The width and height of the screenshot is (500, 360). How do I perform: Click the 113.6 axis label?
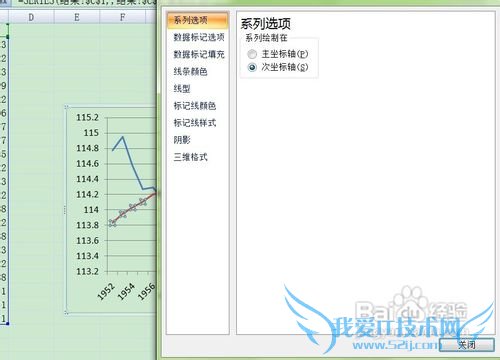tap(87, 240)
